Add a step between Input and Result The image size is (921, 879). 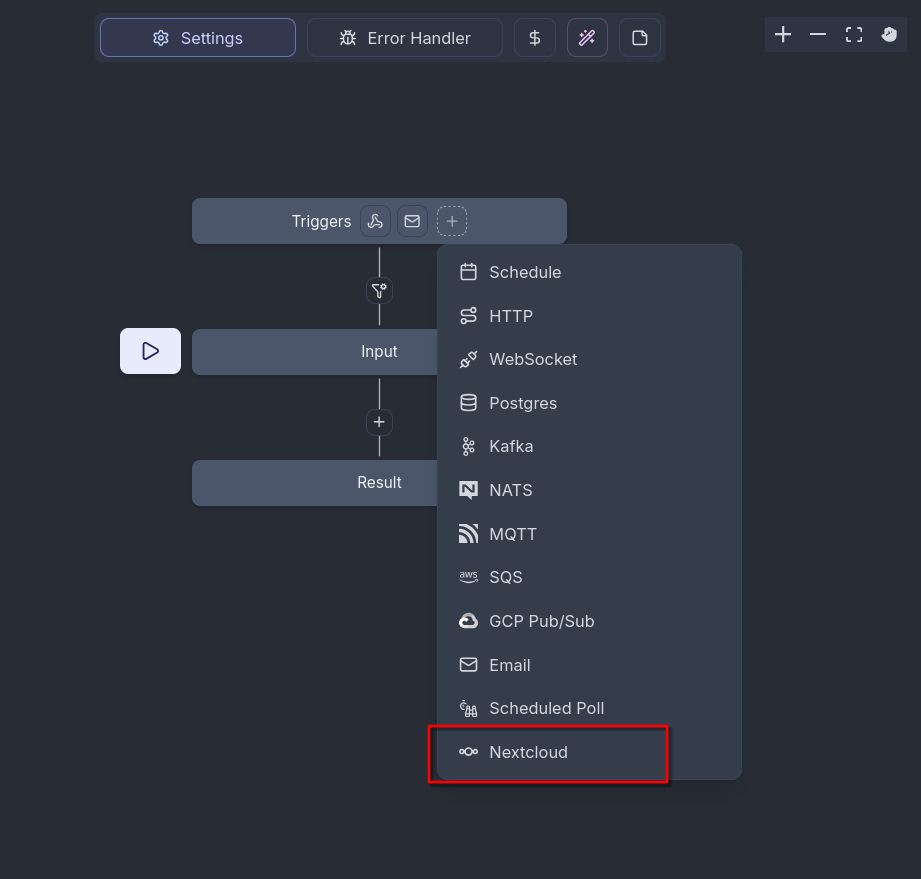tap(379, 421)
